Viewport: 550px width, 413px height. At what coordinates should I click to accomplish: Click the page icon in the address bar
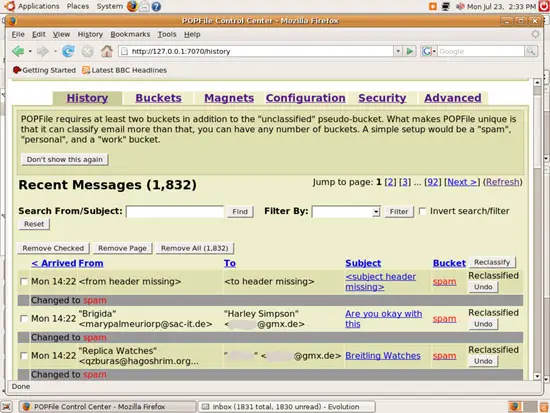tap(124, 51)
